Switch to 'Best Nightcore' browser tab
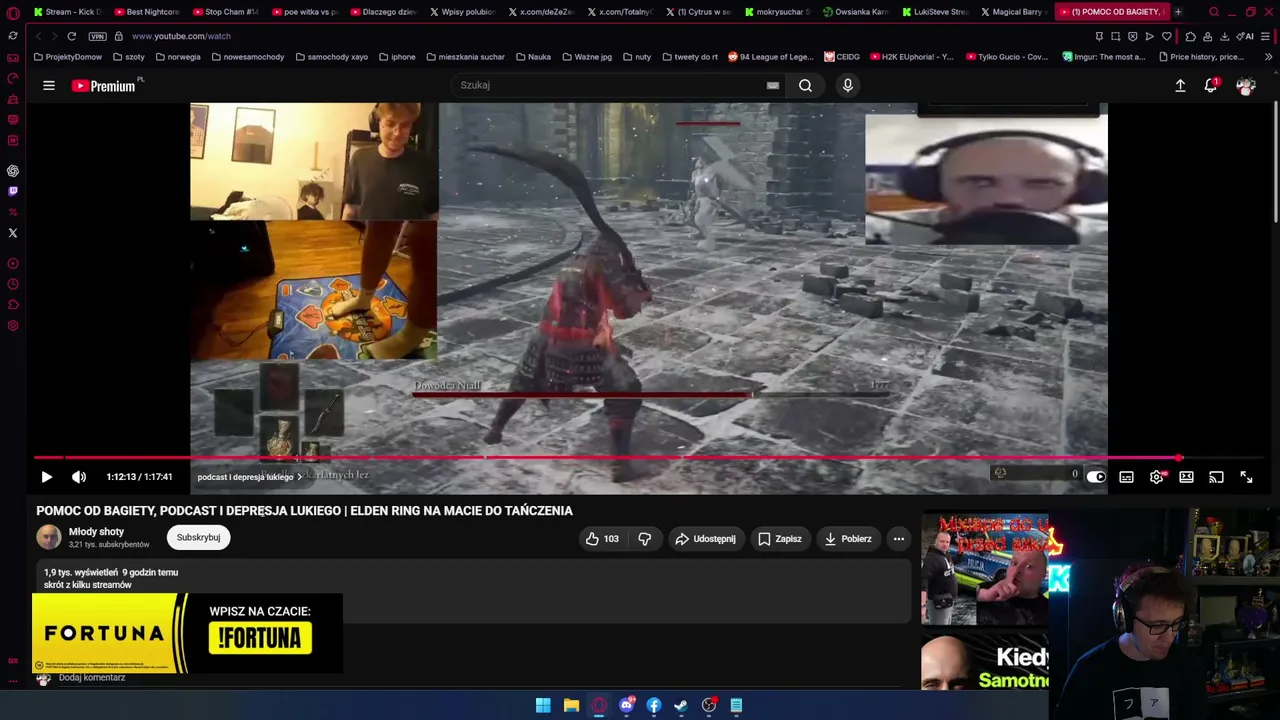The height and width of the screenshot is (720, 1280). tap(146, 12)
